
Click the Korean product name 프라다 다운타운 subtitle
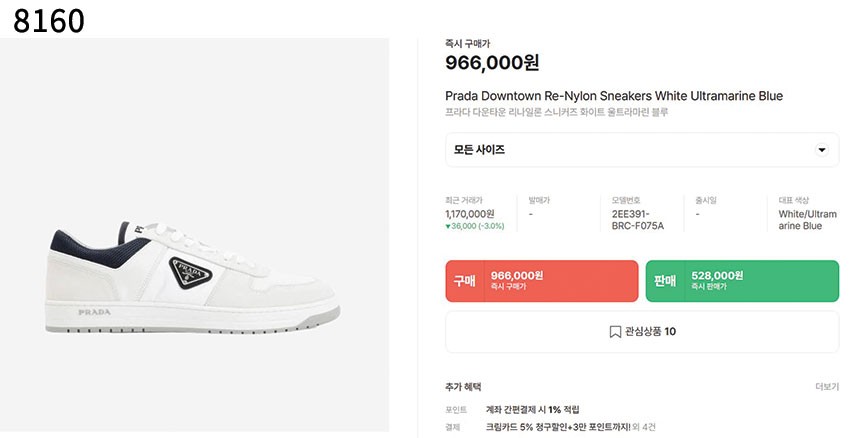557,112
